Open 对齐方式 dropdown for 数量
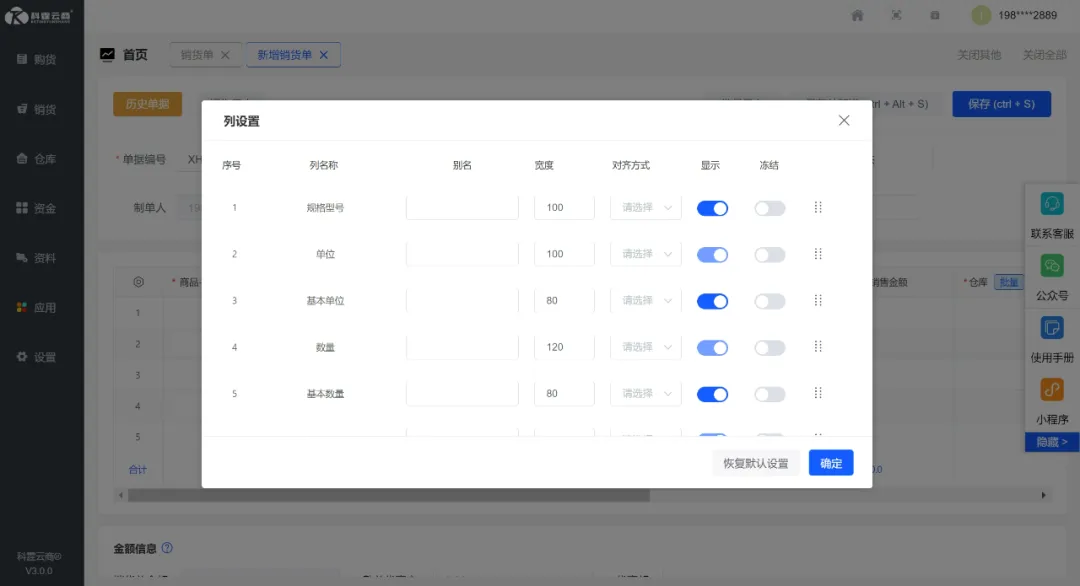This screenshot has height=586, width=1080. pos(645,347)
